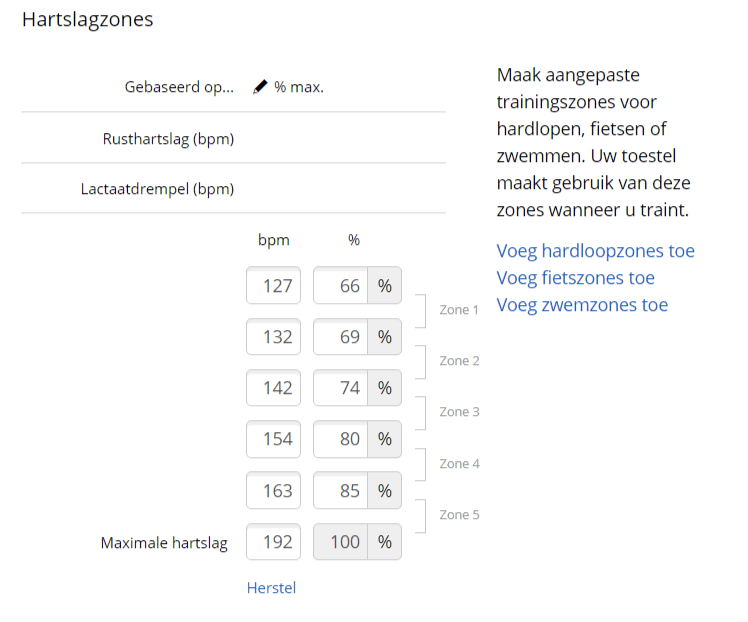The width and height of the screenshot is (748, 622).
Task: Click the 69 percent input field
Action: (341, 337)
